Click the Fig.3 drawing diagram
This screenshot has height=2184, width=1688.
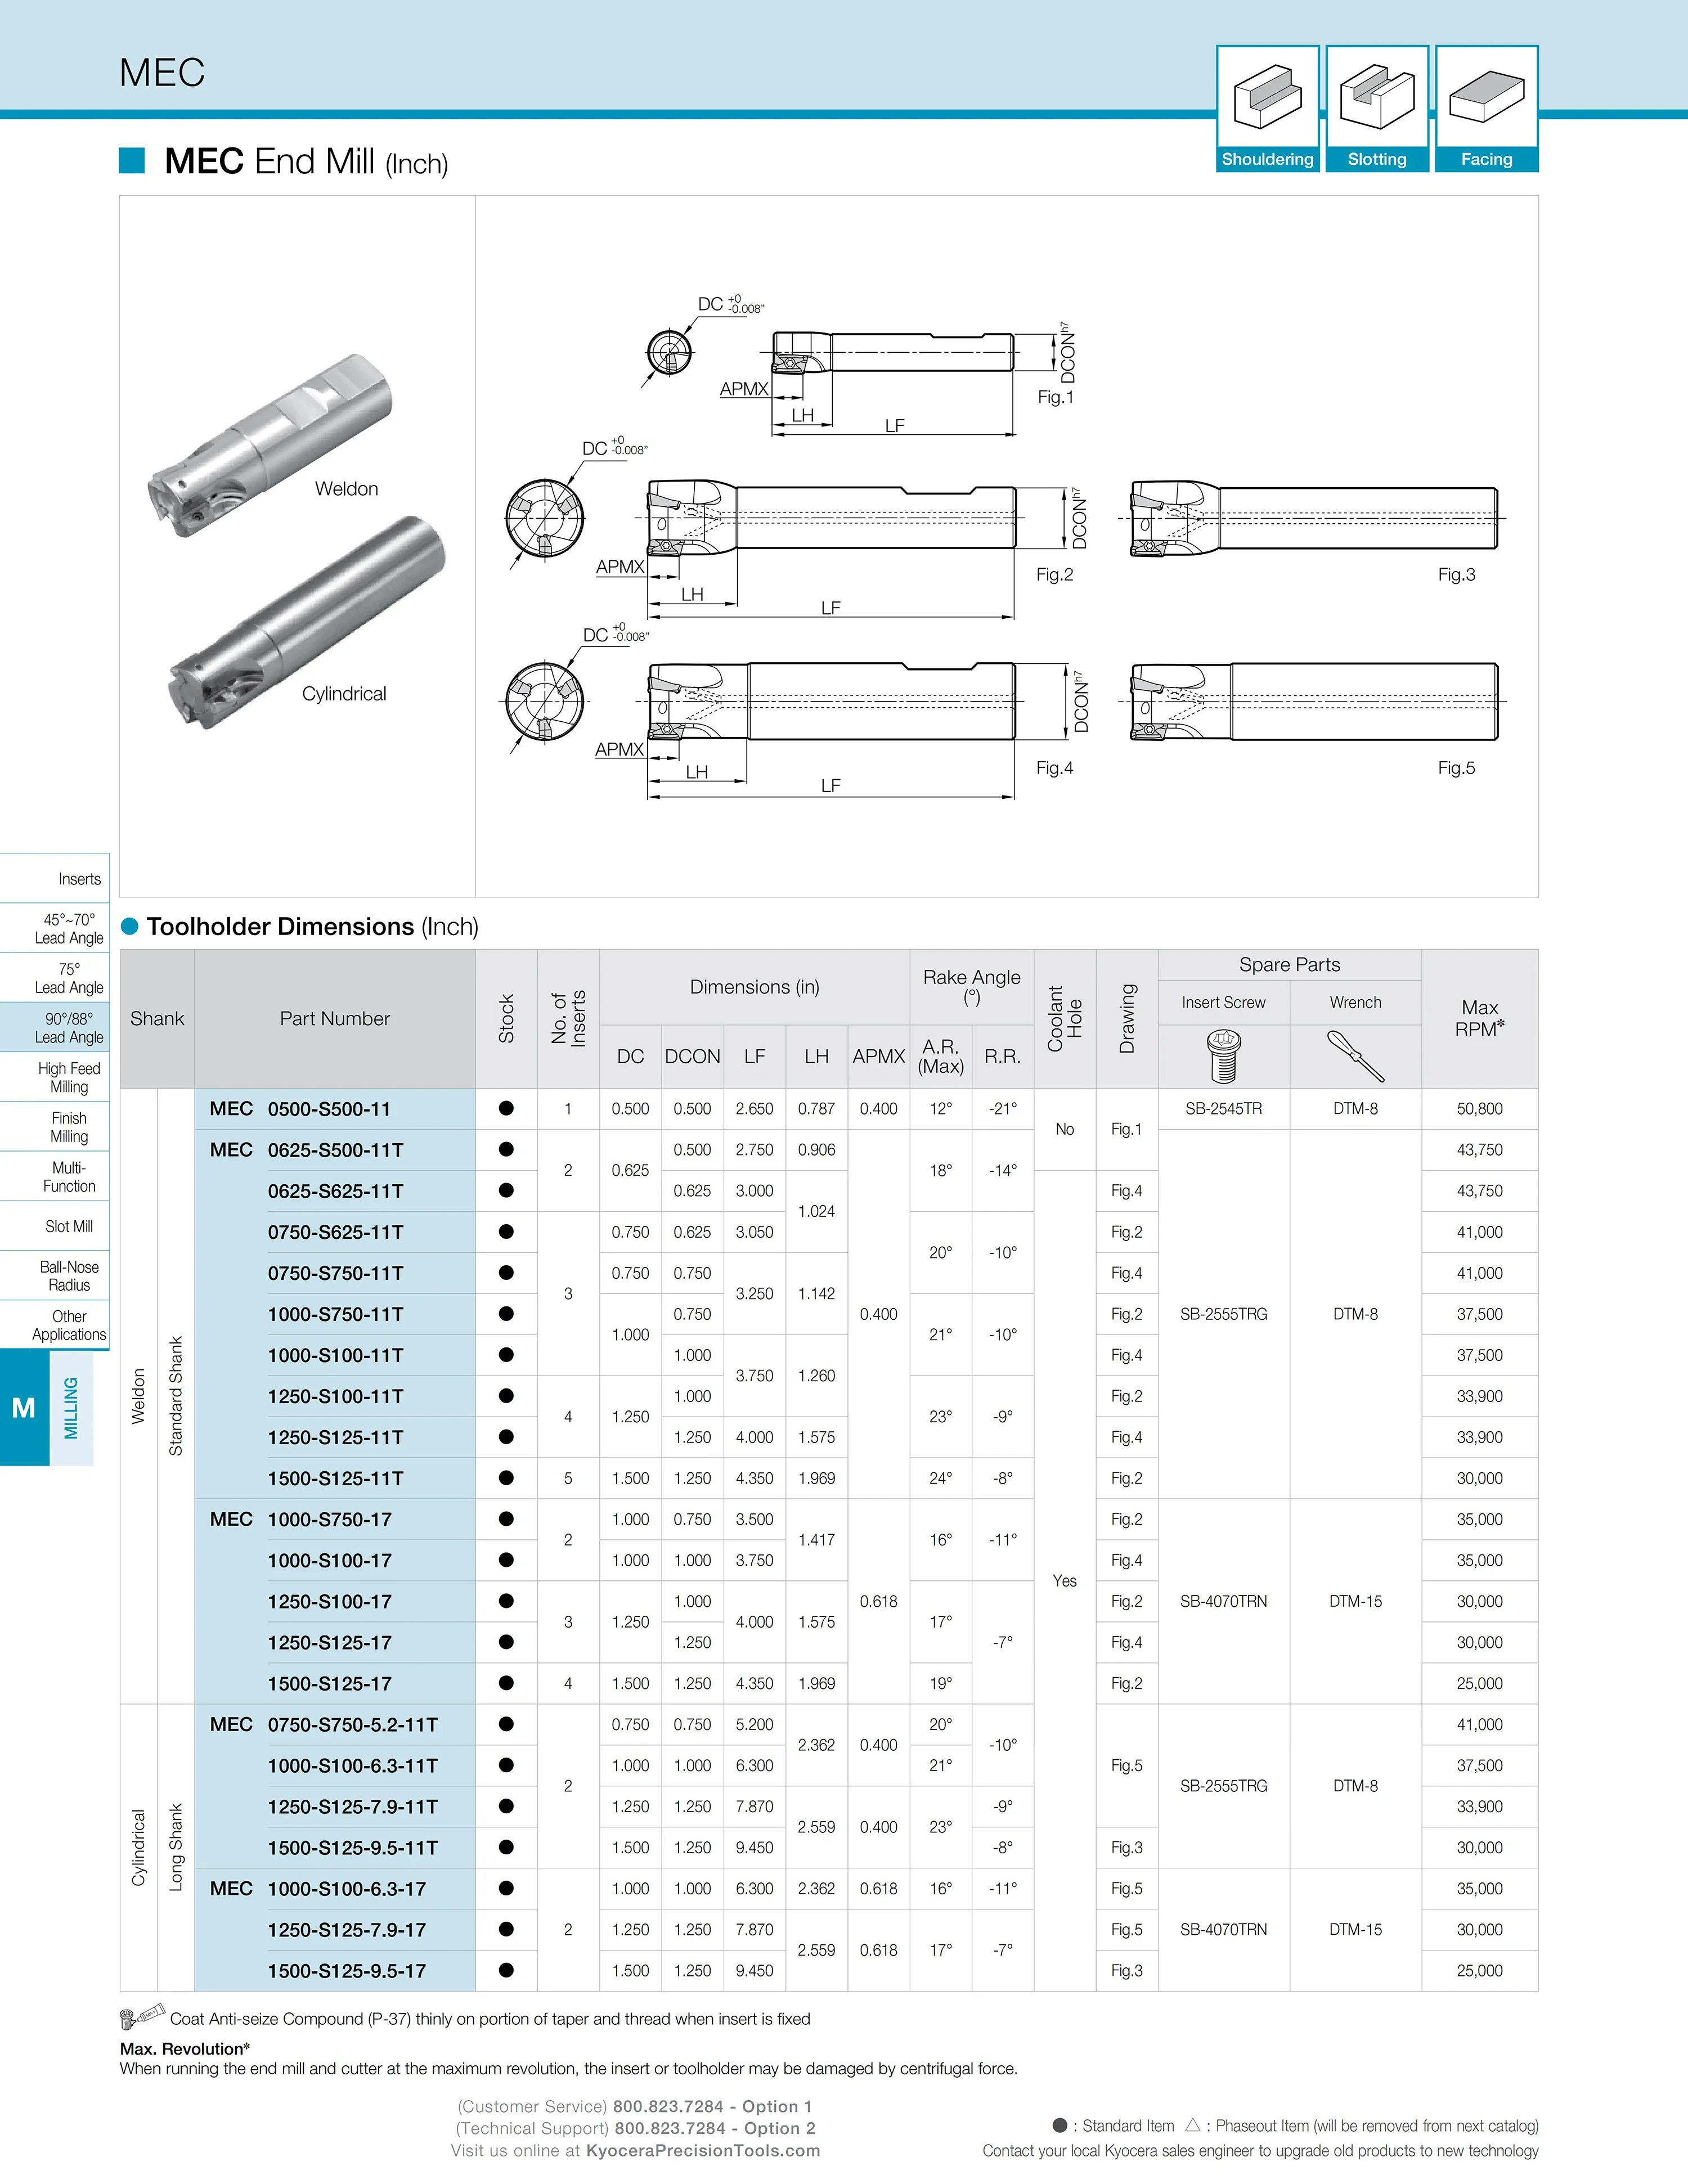(x=1315, y=519)
